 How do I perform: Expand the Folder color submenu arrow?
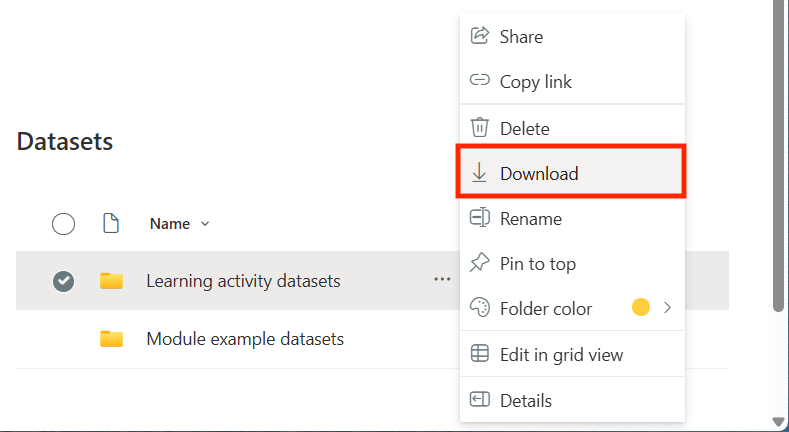point(667,308)
